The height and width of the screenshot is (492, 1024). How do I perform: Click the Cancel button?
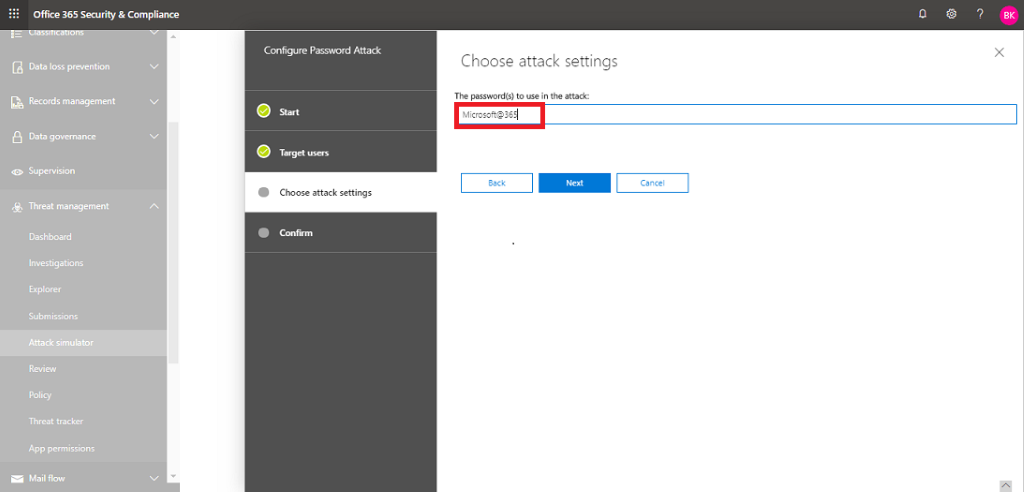pos(652,183)
